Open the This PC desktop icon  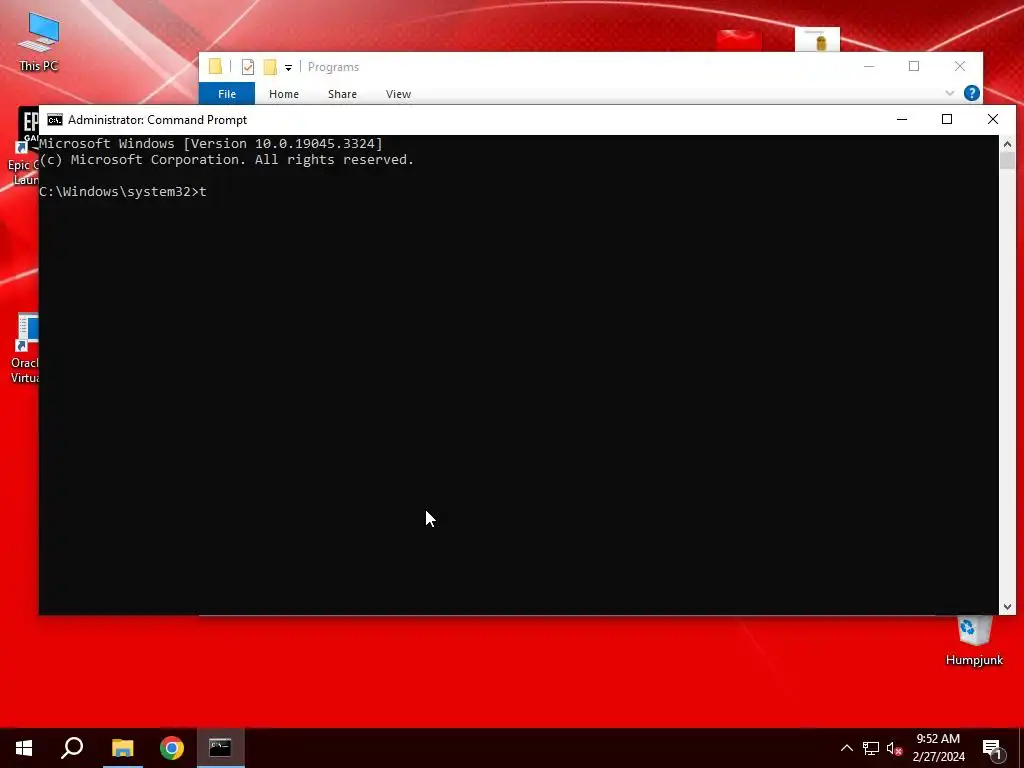[x=39, y=42]
